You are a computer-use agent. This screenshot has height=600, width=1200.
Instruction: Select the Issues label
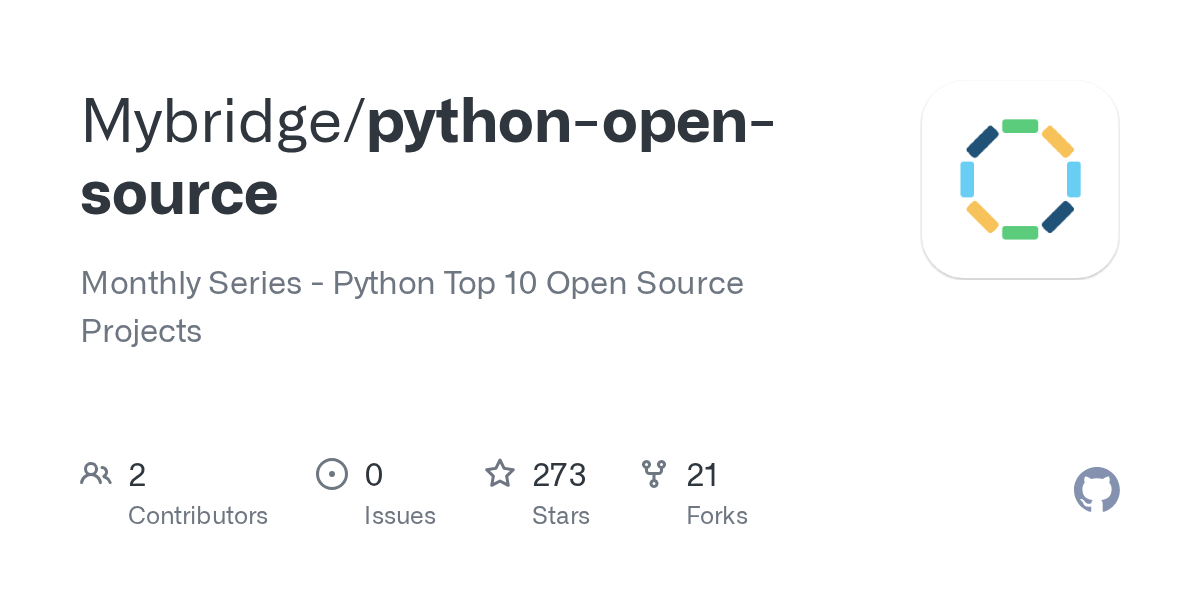[400, 516]
